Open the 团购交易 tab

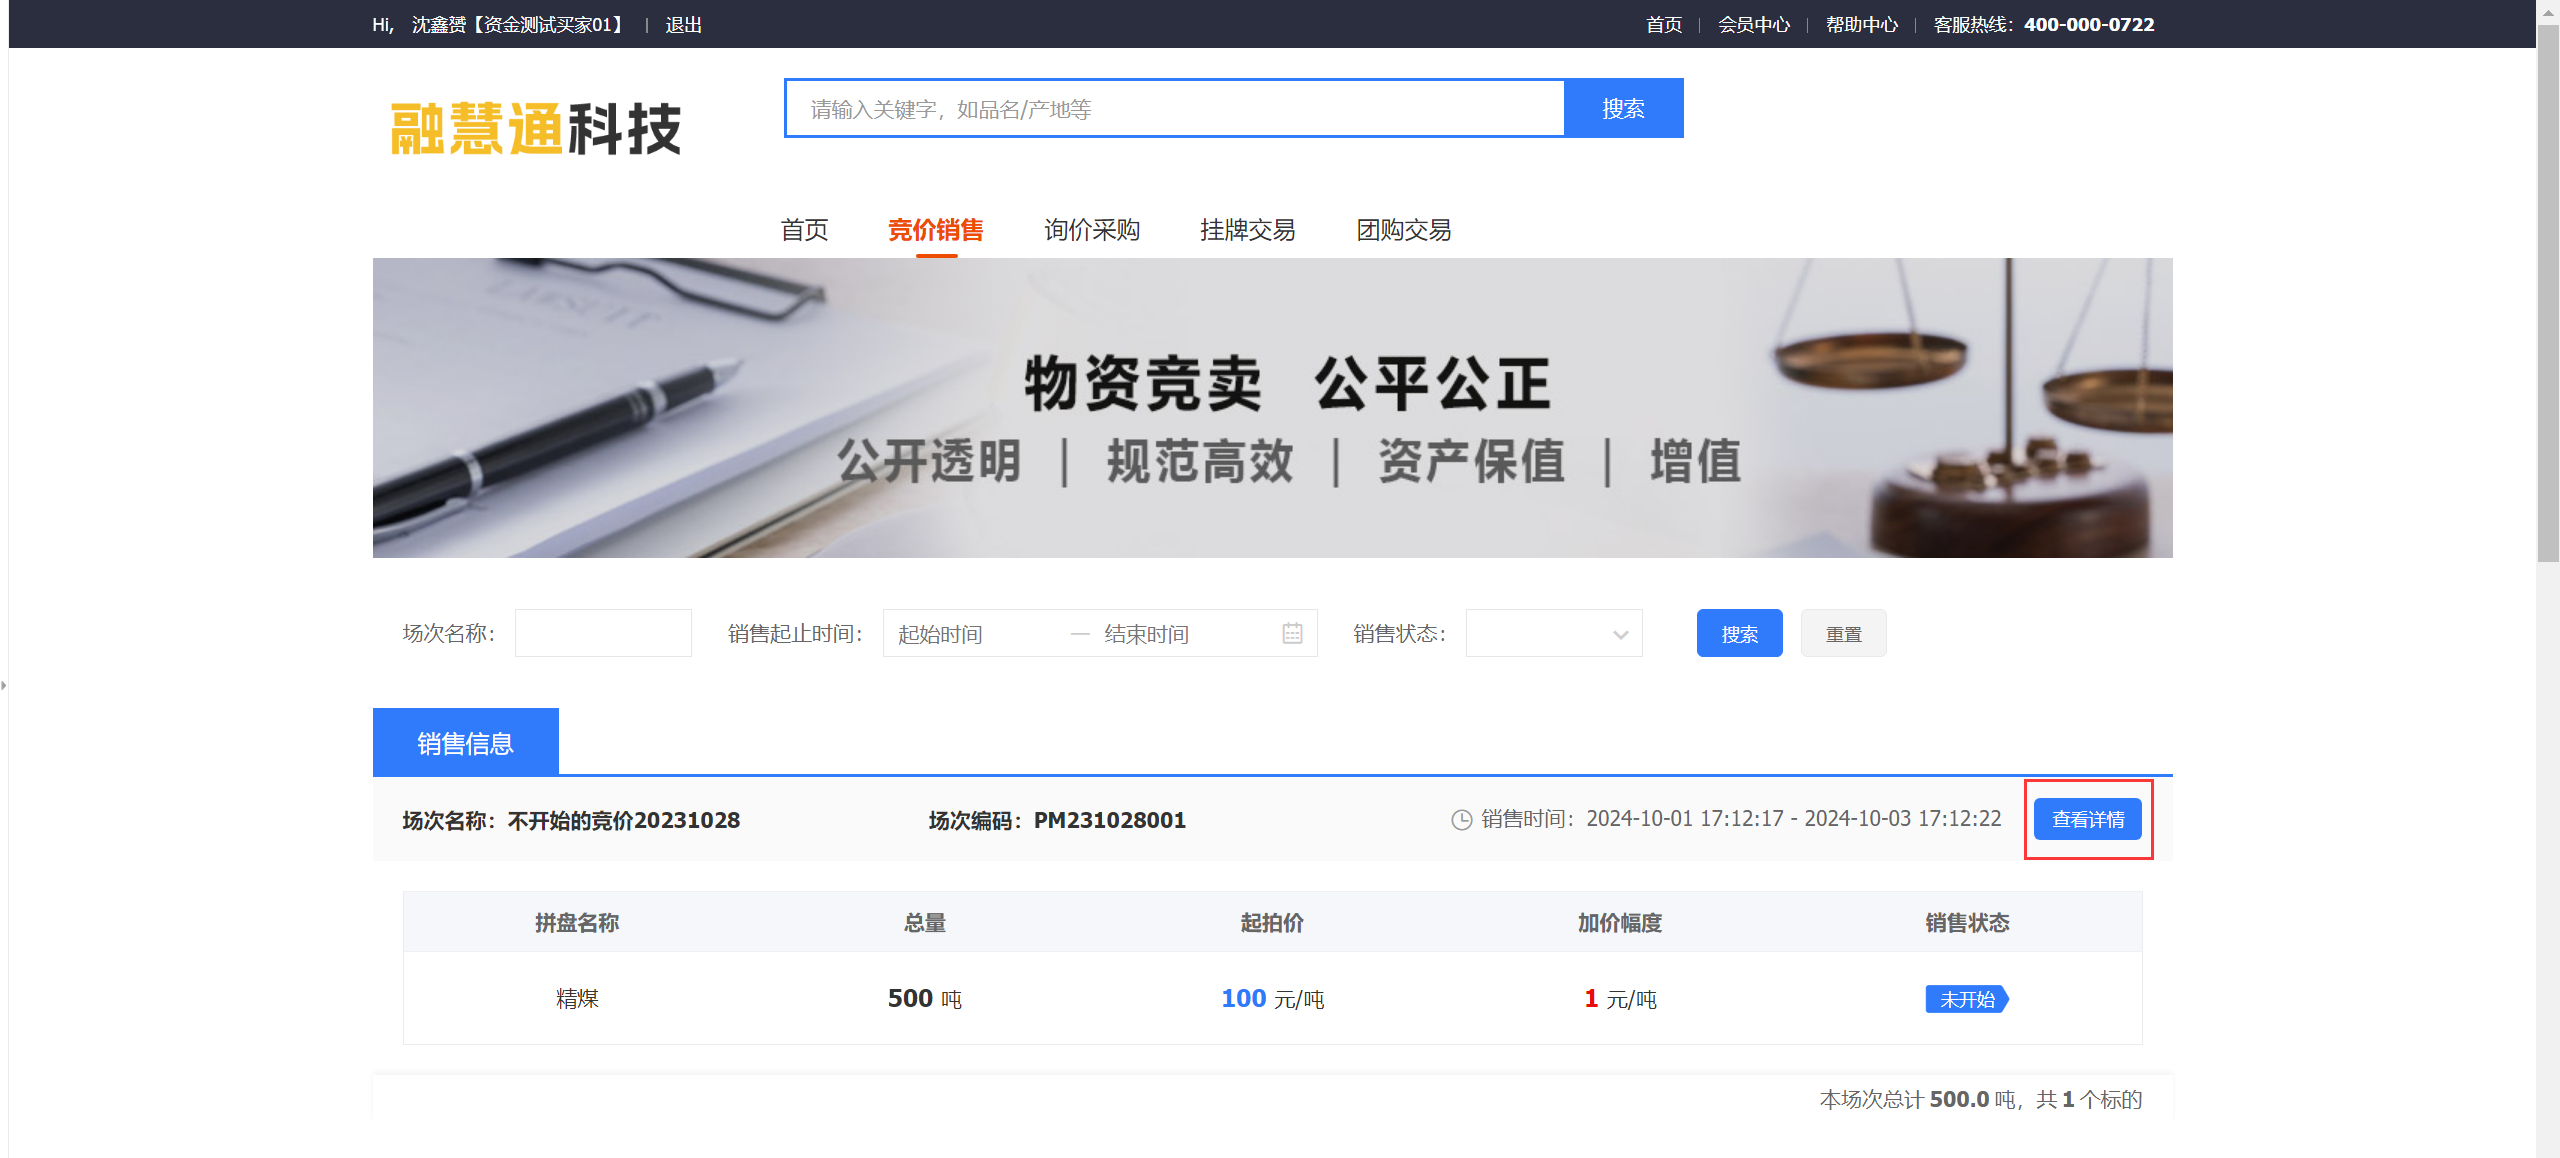click(x=1404, y=230)
